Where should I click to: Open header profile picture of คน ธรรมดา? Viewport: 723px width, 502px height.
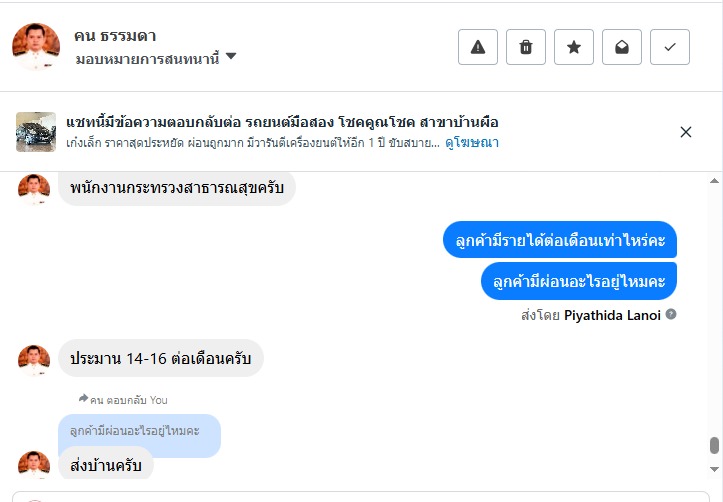click(36, 47)
